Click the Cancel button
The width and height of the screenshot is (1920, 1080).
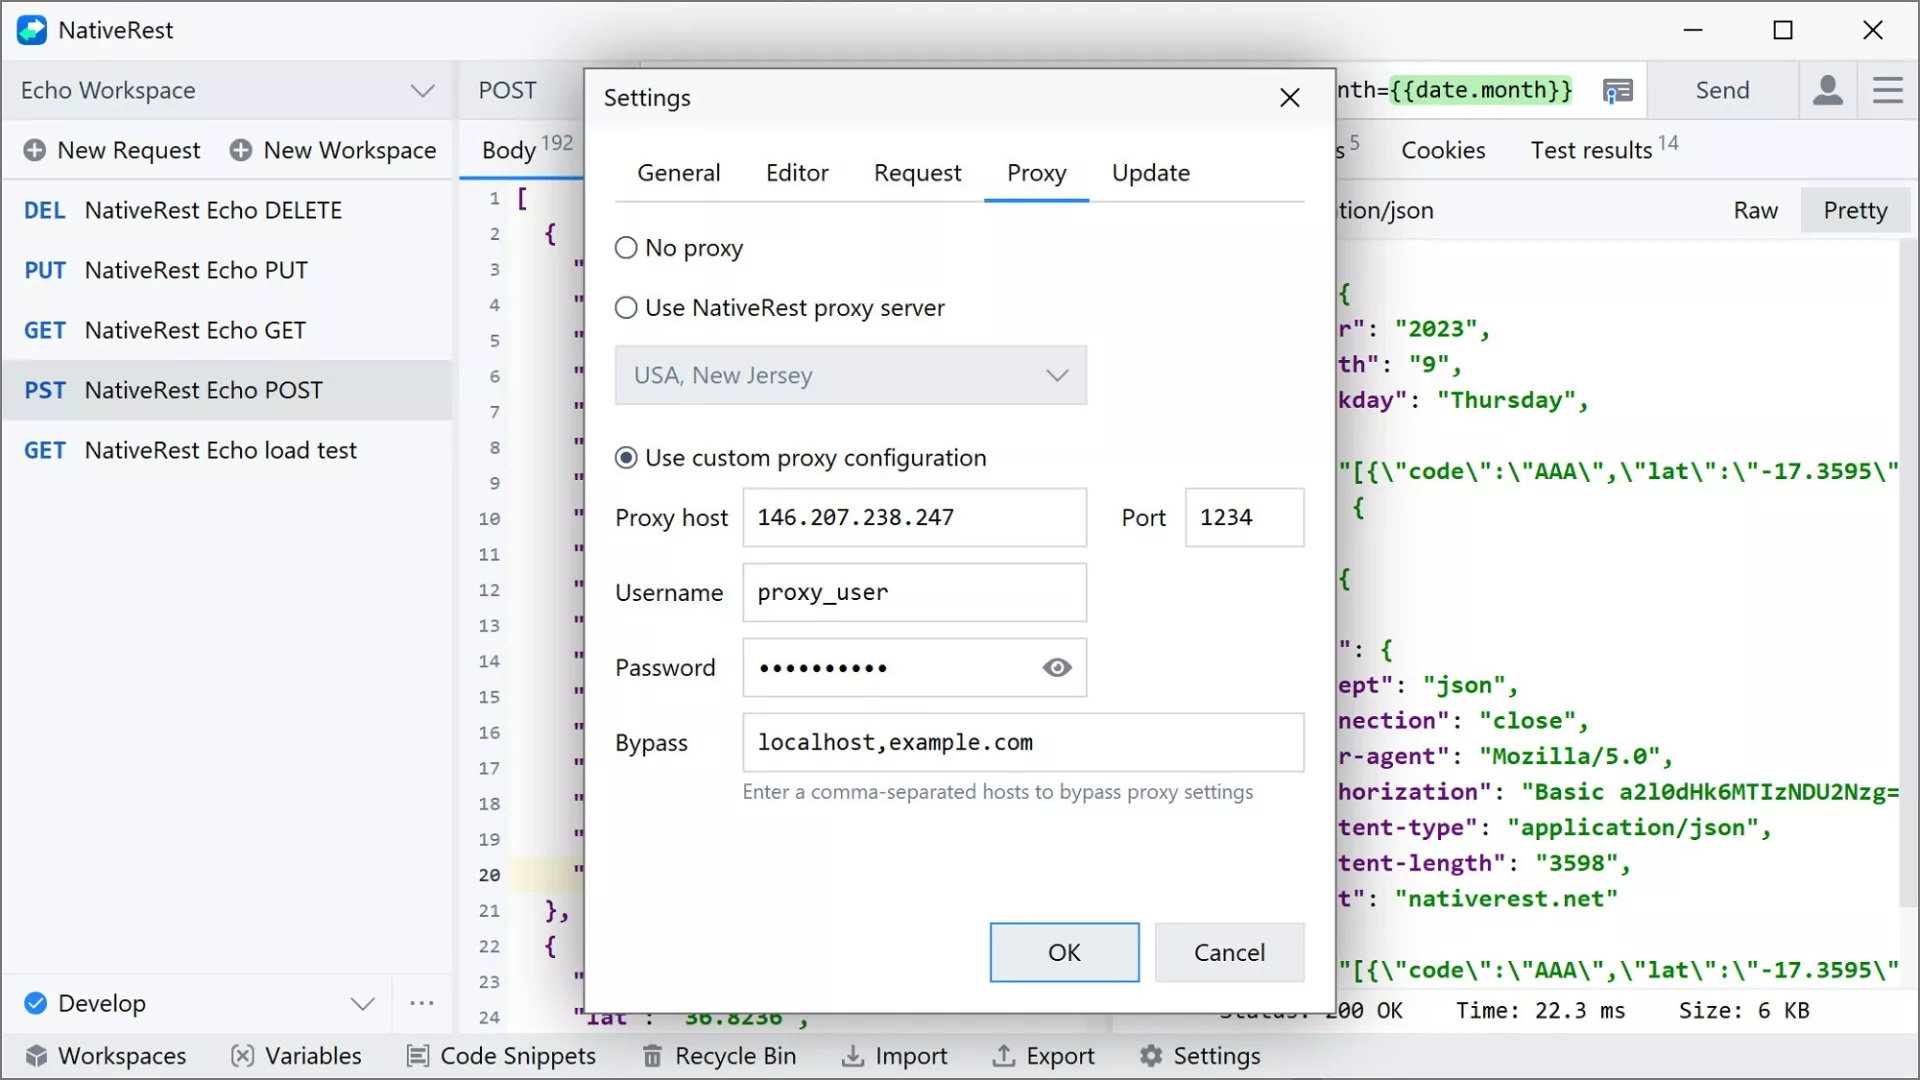coord(1229,952)
